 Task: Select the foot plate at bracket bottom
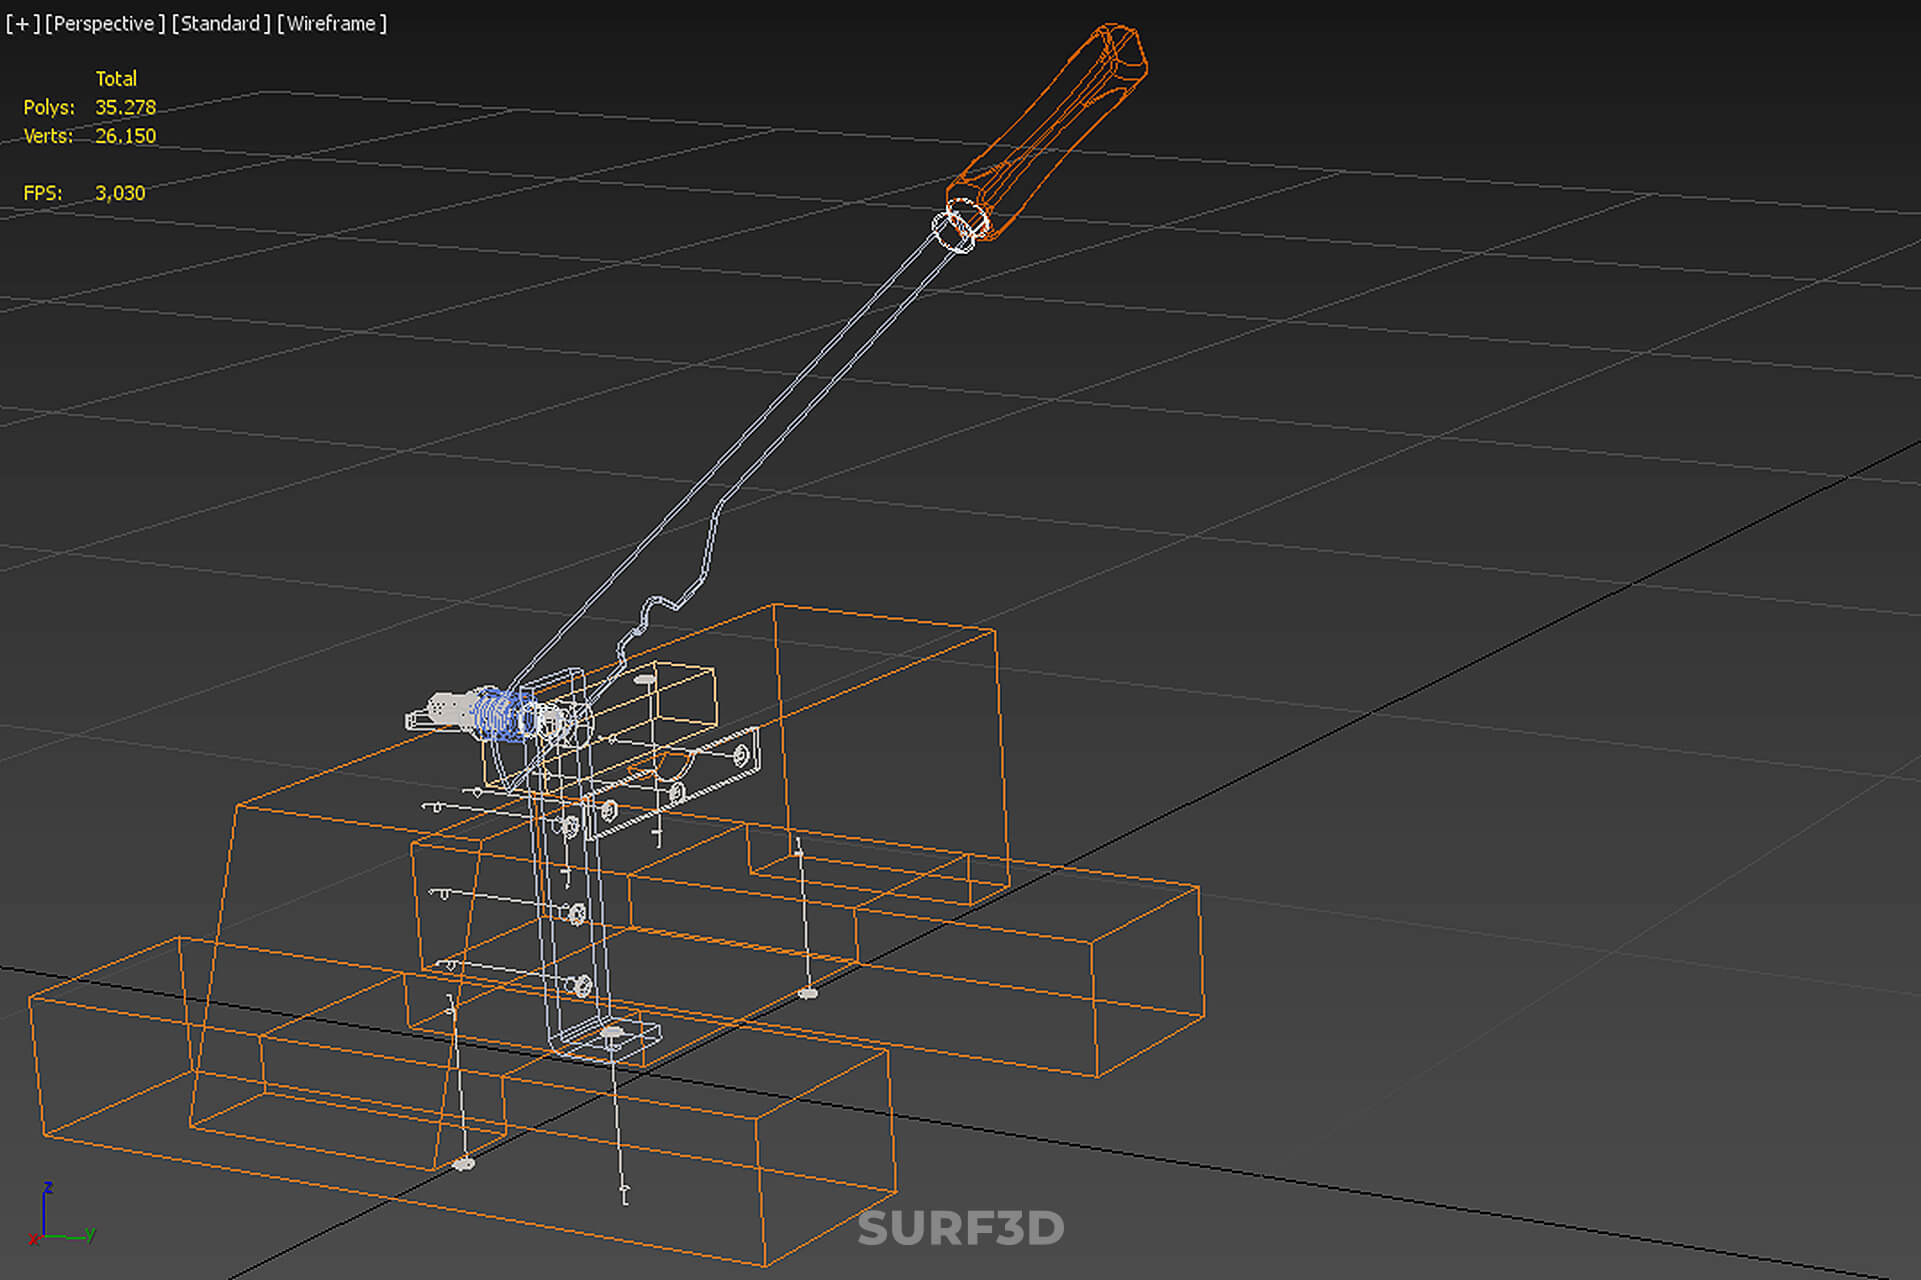coord(610,1038)
